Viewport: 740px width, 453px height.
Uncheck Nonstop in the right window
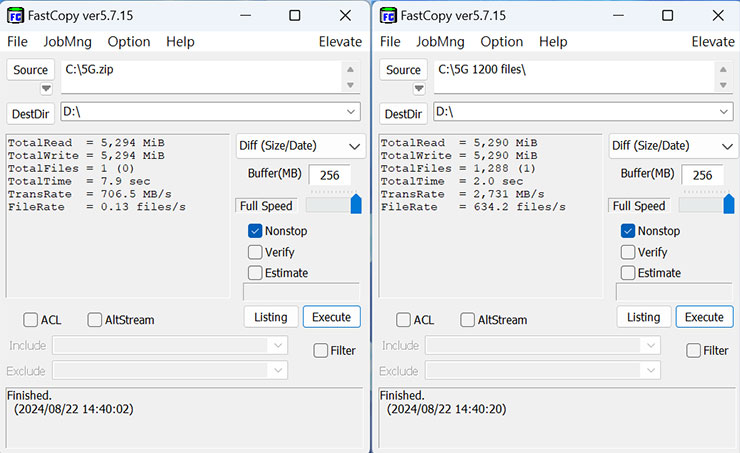click(x=628, y=231)
